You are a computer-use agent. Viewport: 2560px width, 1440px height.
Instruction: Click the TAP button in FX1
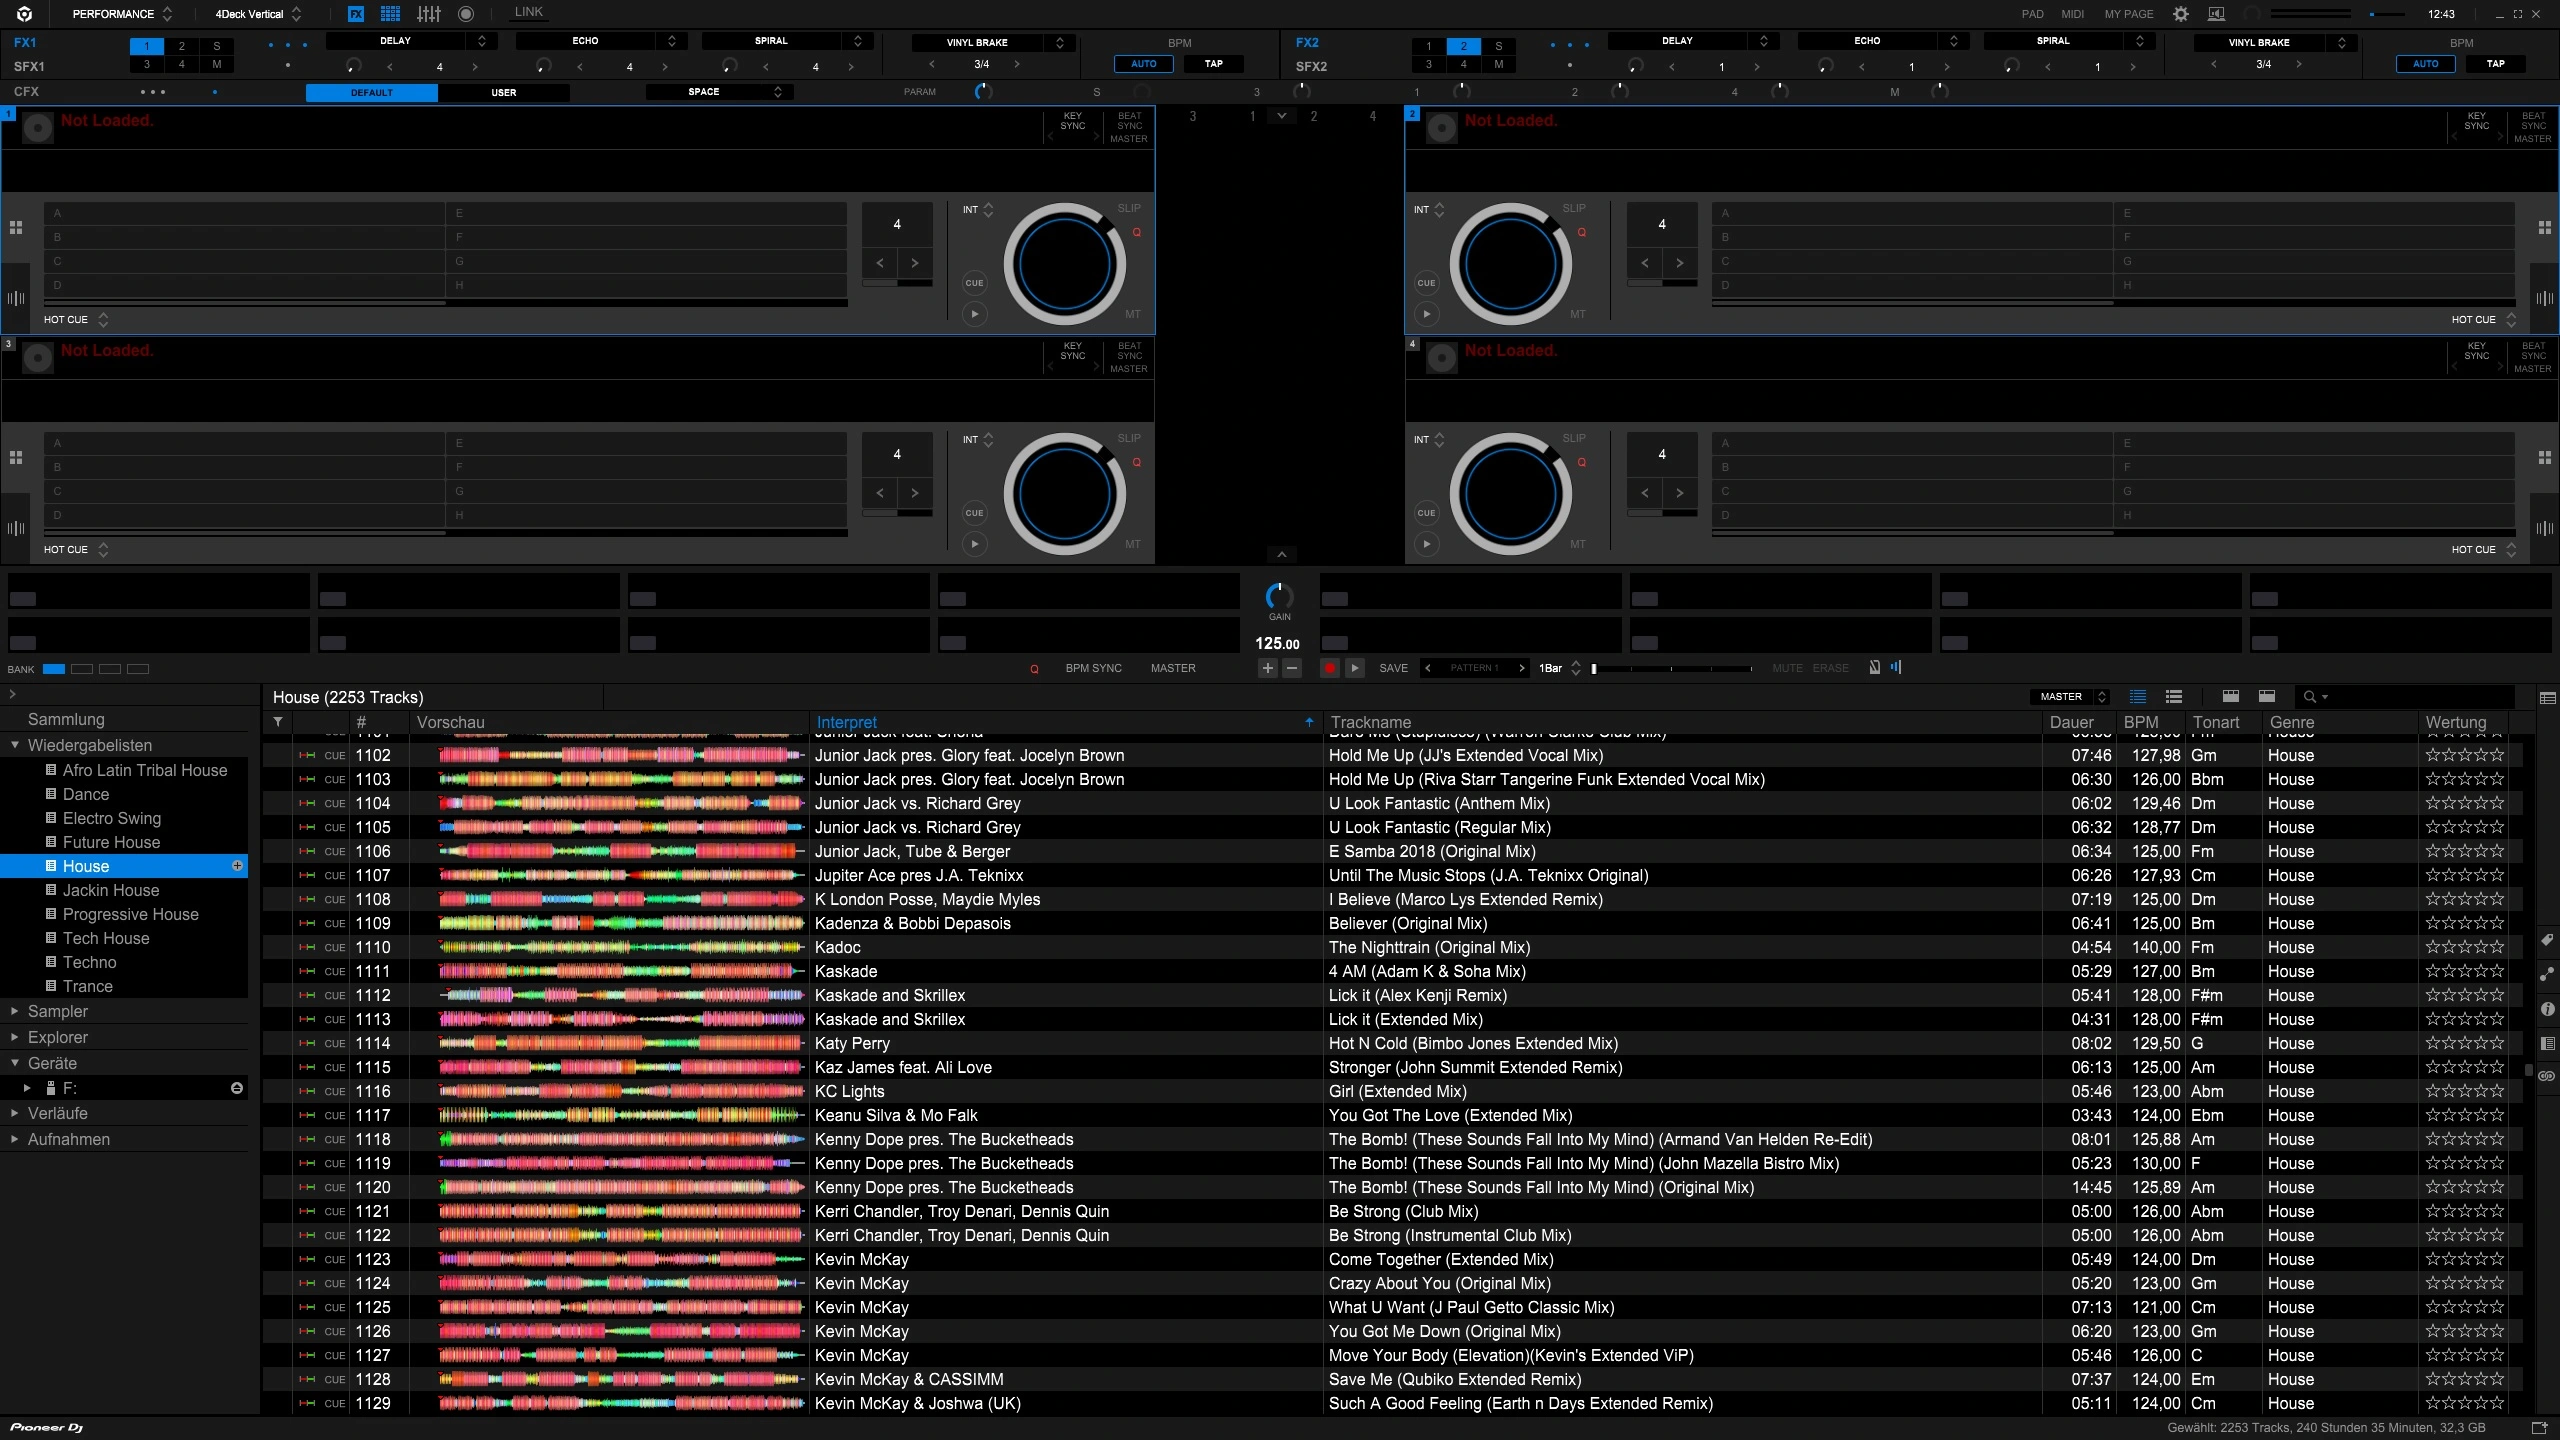pyautogui.click(x=1213, y=64)
